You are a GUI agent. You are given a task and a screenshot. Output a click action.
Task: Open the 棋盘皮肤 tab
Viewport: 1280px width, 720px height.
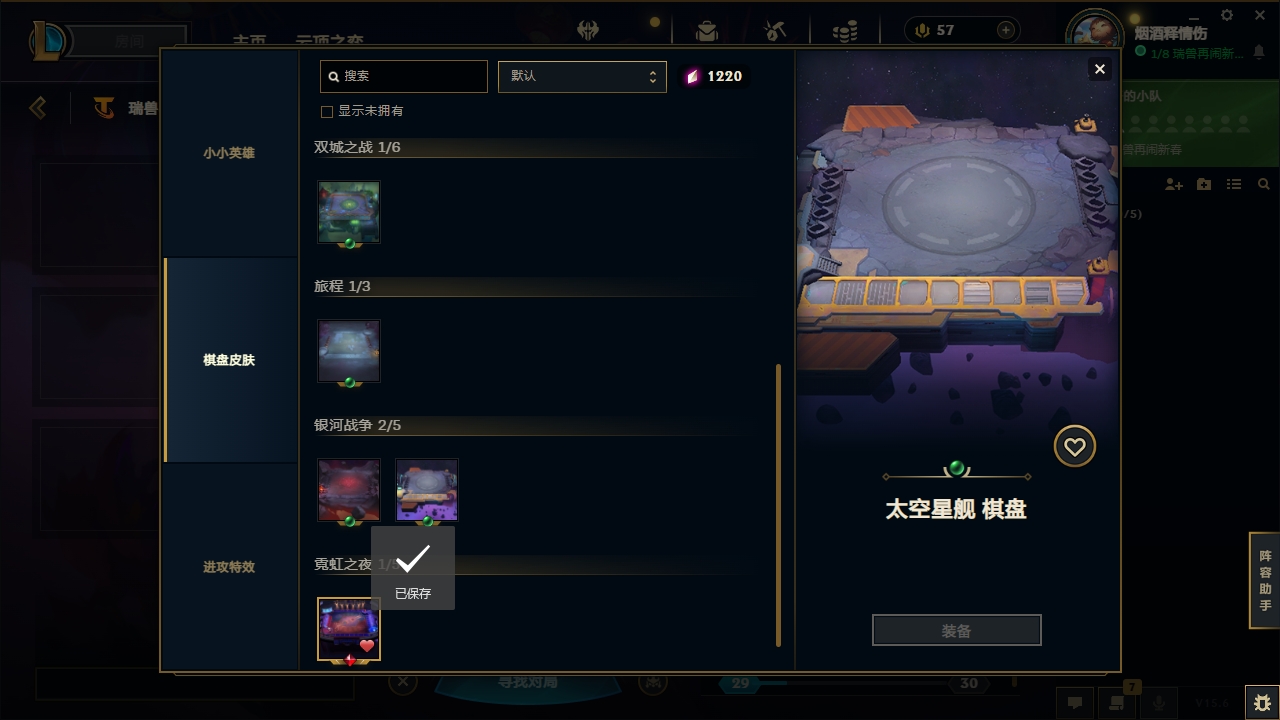[x=229, y=360]
